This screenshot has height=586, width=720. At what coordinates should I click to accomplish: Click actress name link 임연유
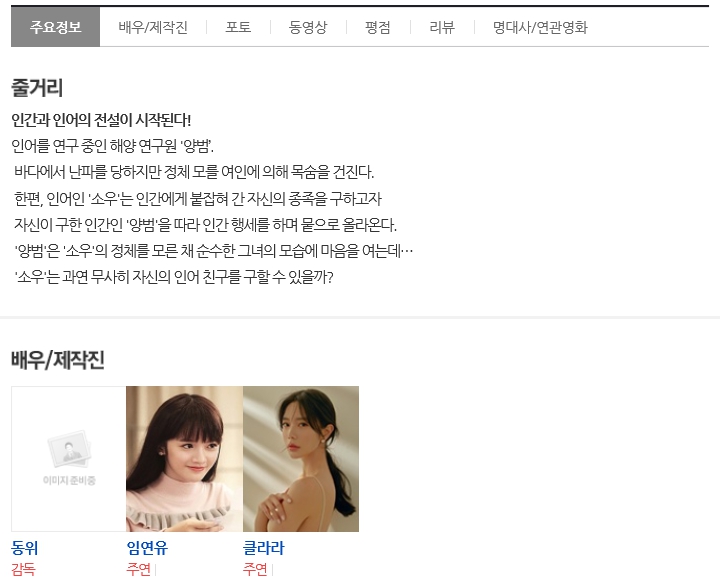147,548
